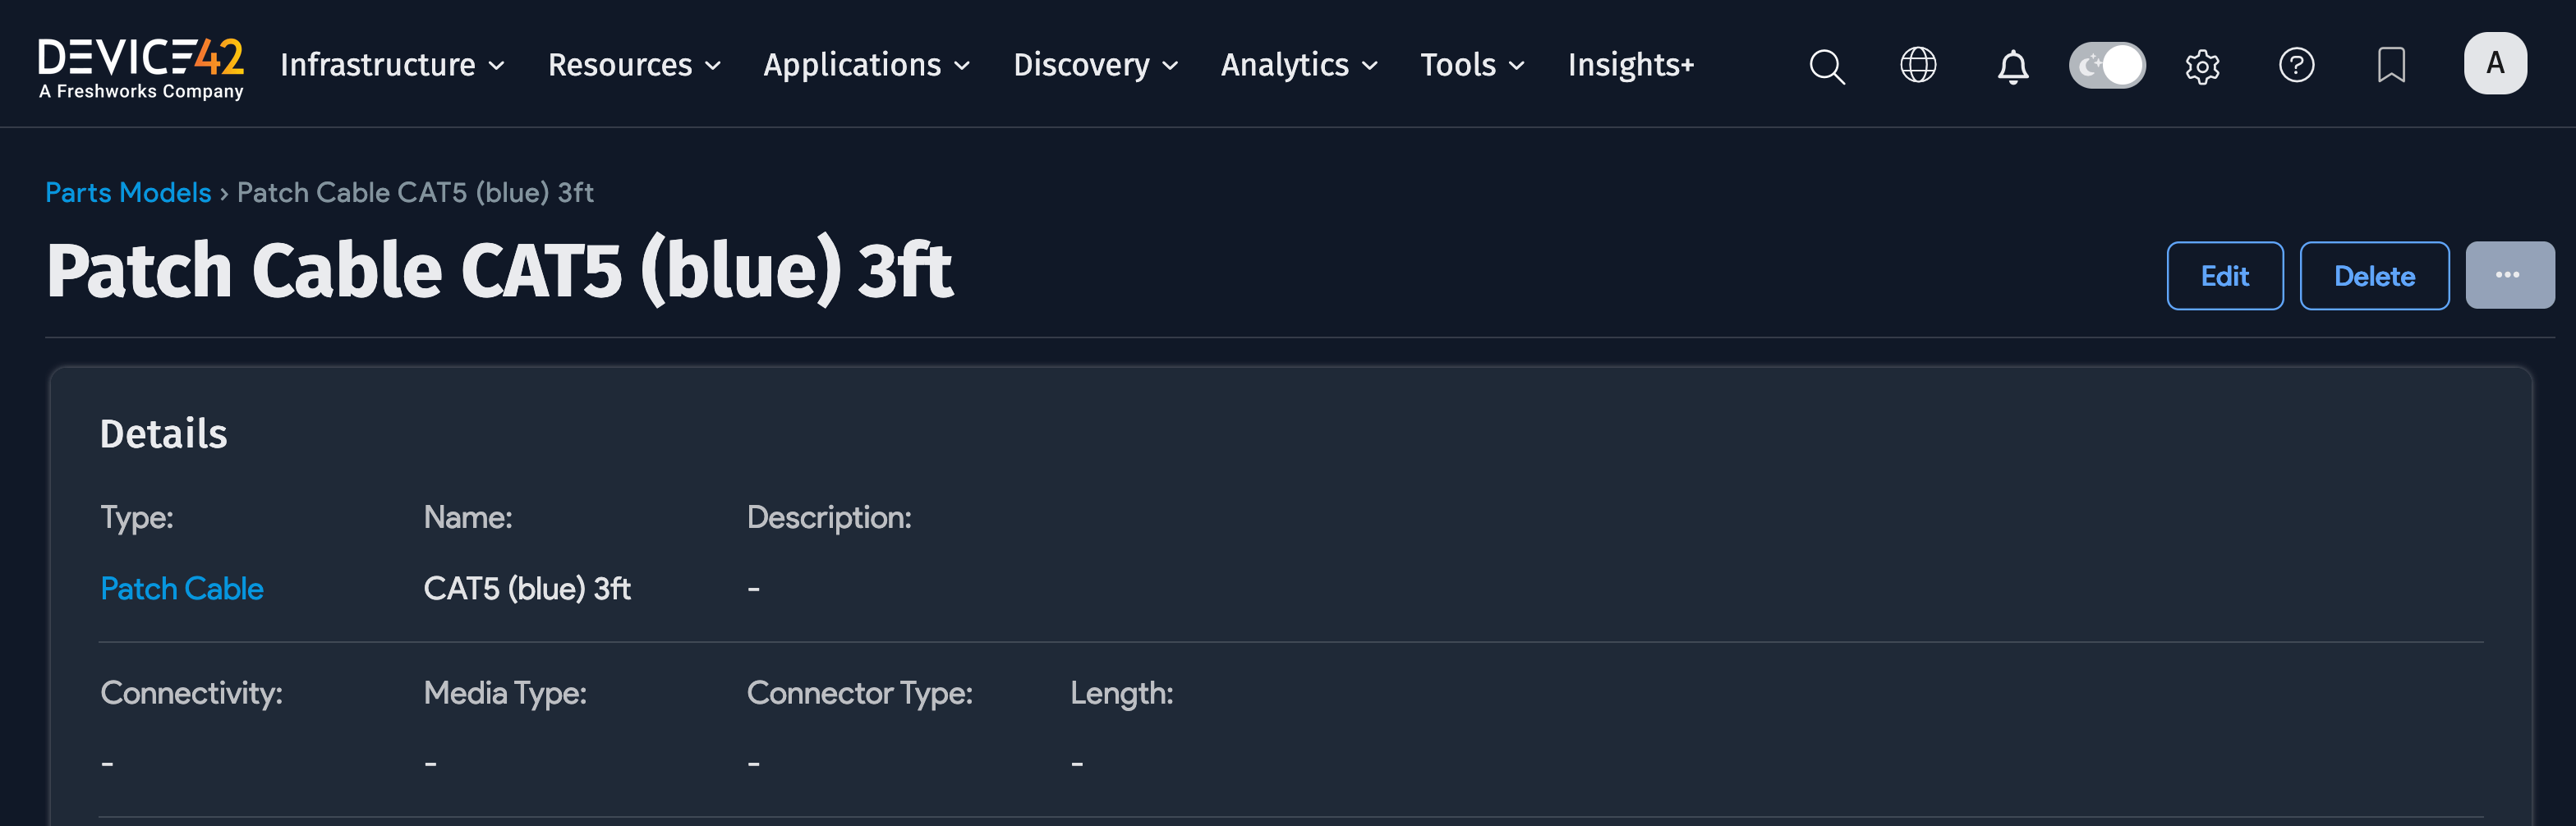
Task: Open the notifications bell
Action: pyautogui.click(x=2012, y=67)
